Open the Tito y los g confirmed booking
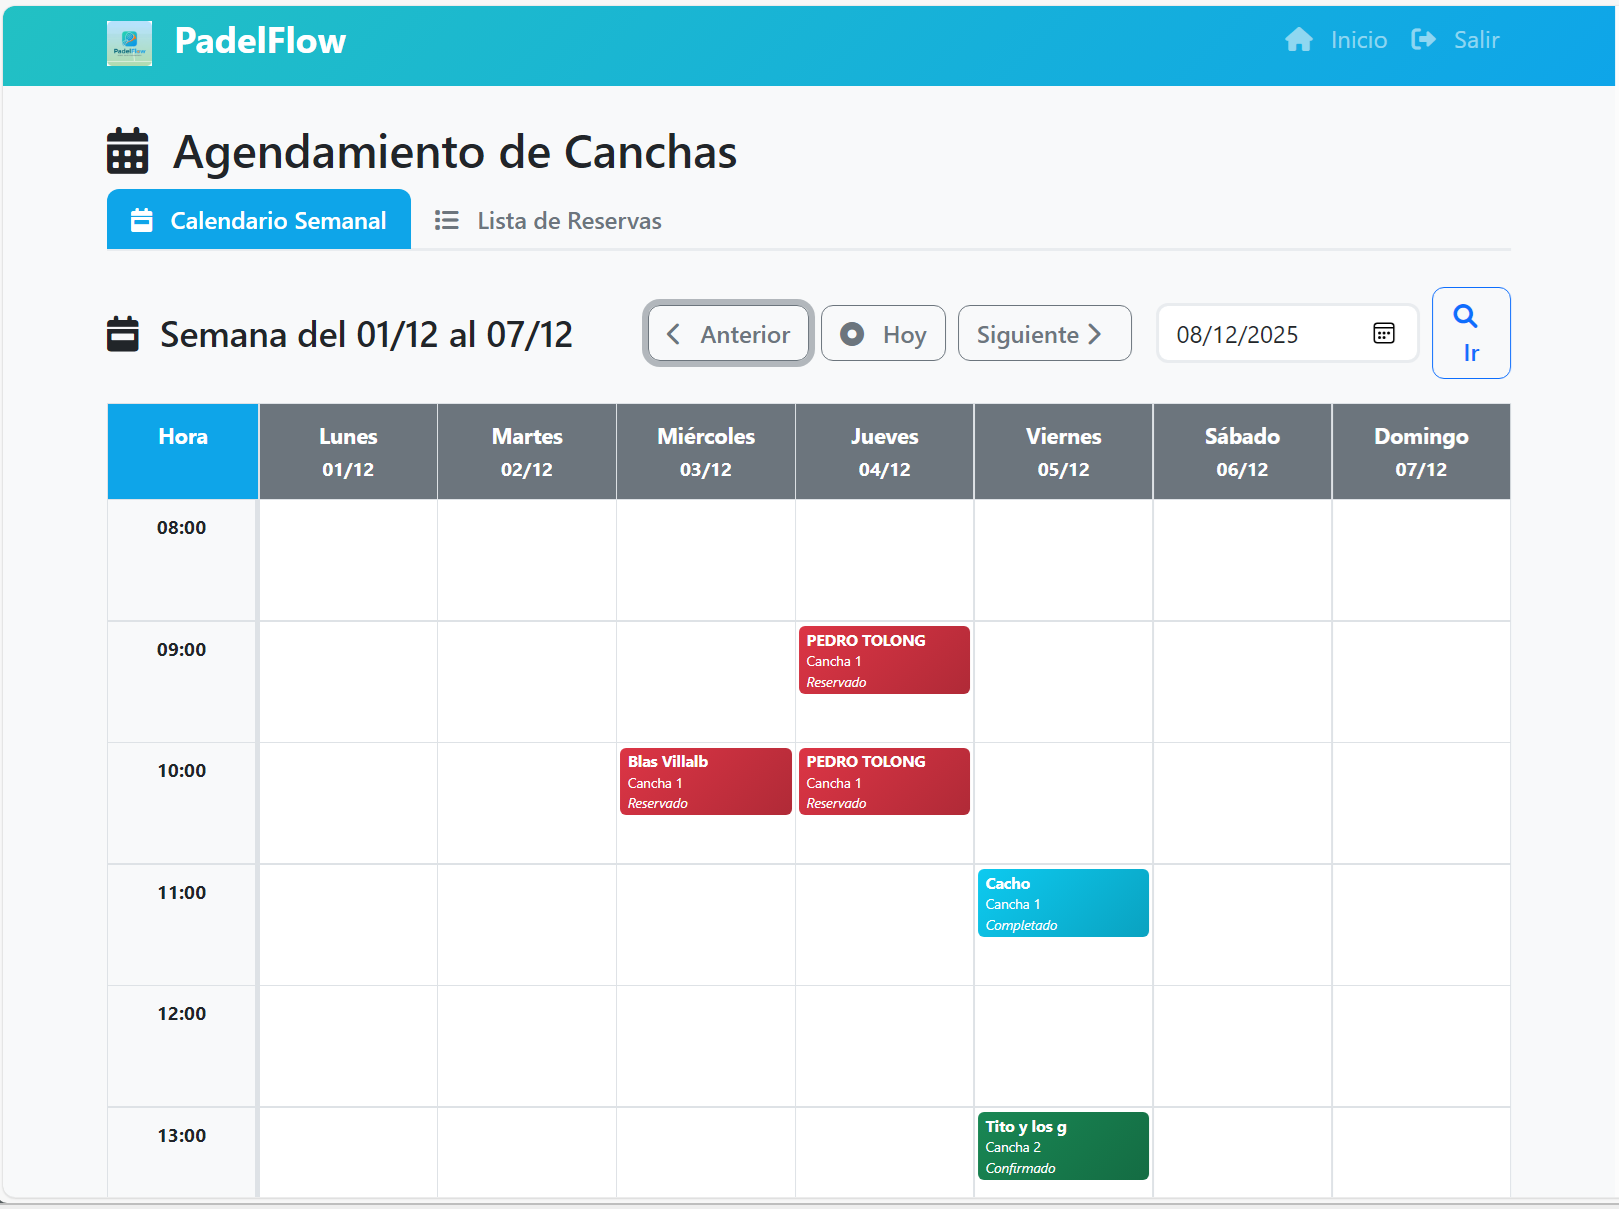Image resolution: width=1619 pixels, height=1209 pixels. (1062, 1146)
